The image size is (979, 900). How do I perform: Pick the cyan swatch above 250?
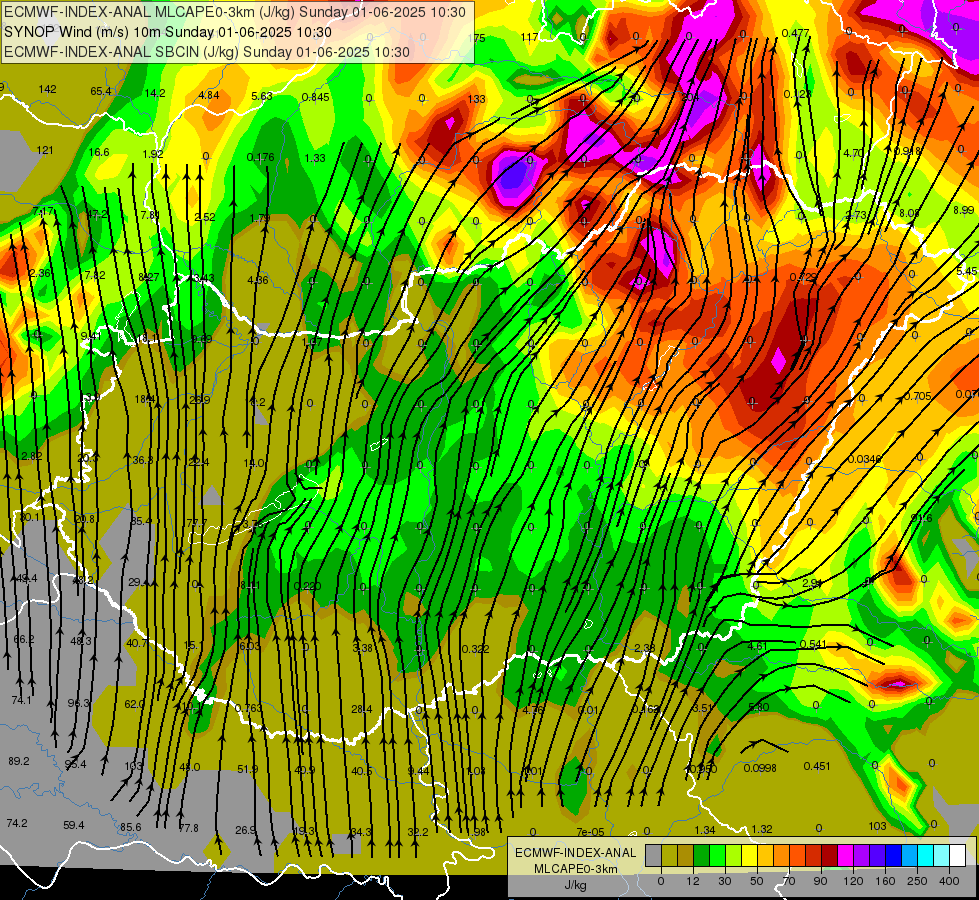(x=925, y=855)
